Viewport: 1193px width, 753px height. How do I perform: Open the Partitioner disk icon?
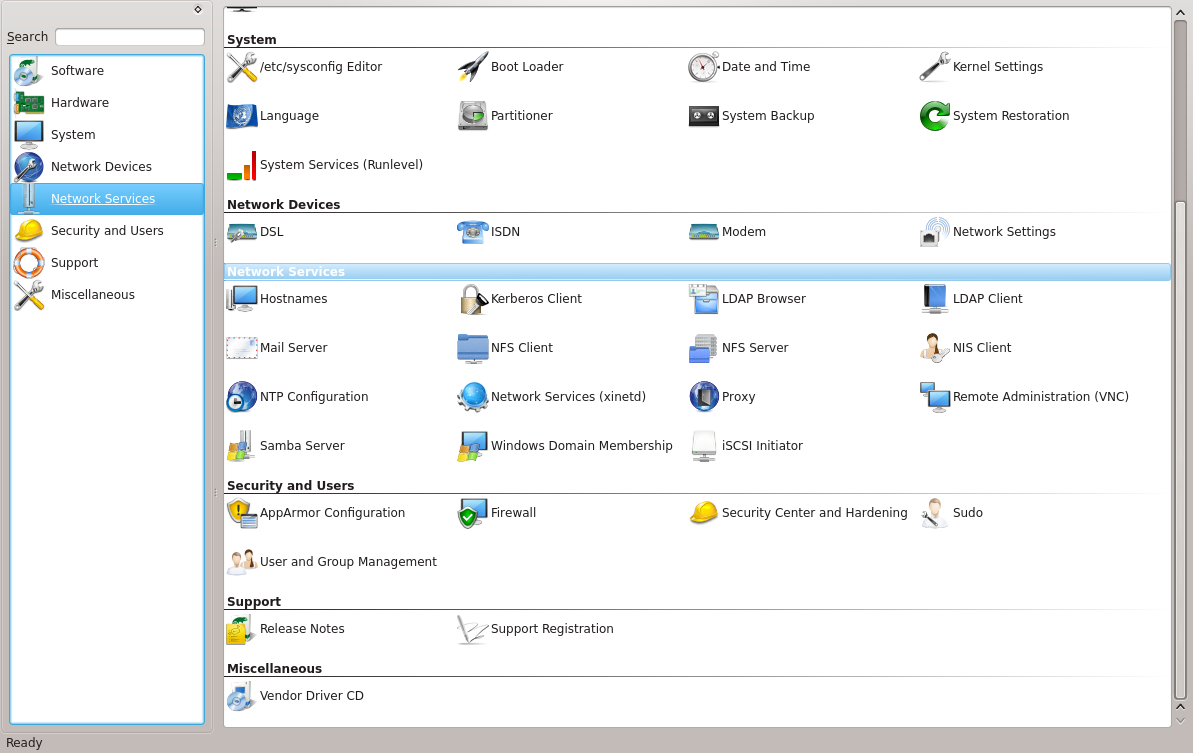472,116
